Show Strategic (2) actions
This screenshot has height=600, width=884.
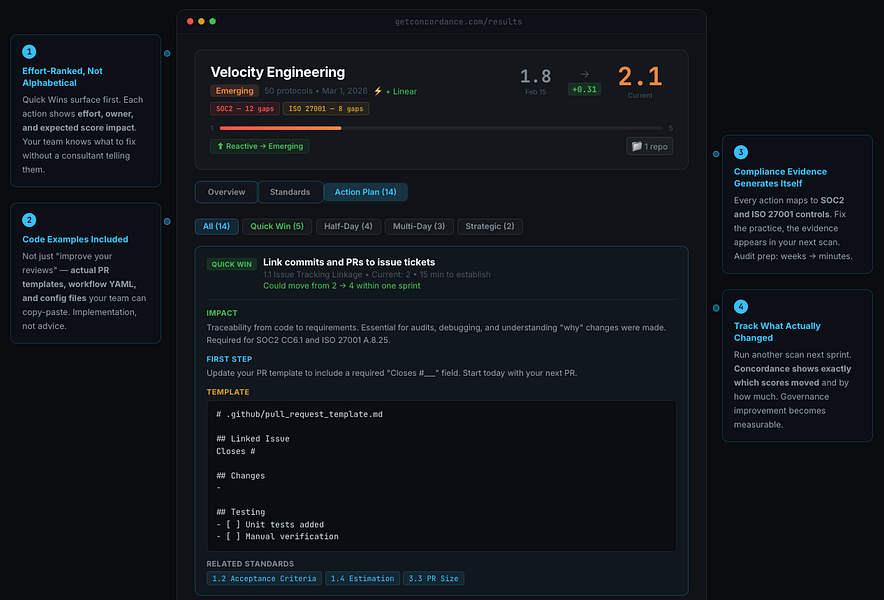coord(490,226)
